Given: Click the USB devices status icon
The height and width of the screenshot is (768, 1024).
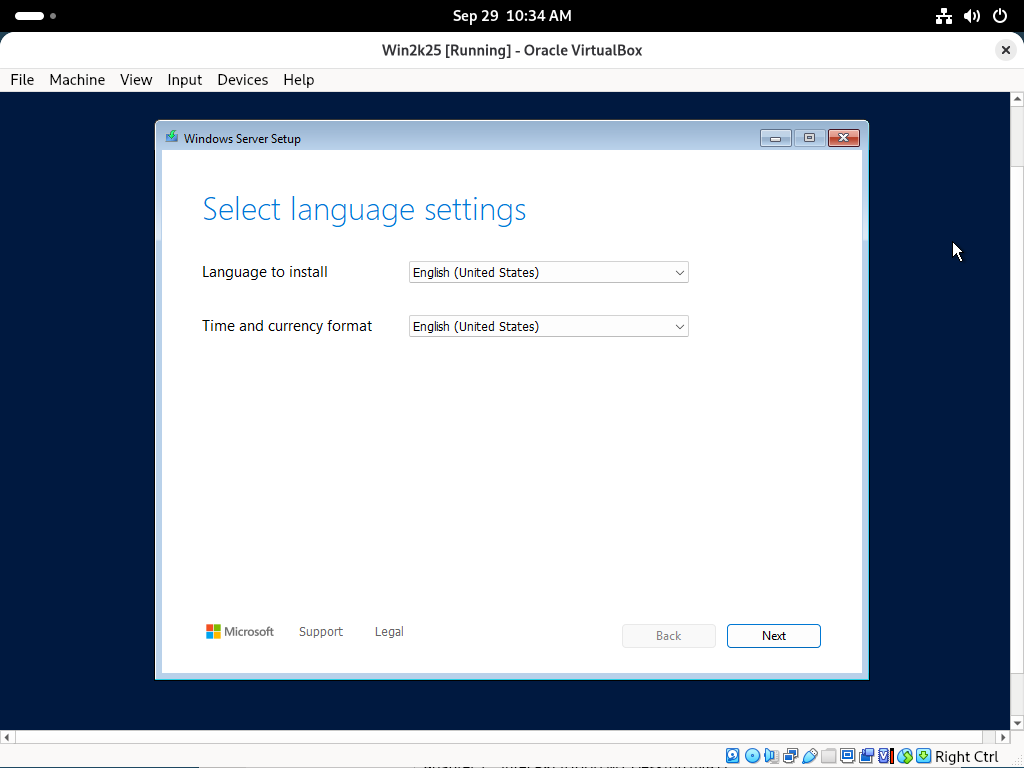Looking at the screenshot, I should coord(809,756).
